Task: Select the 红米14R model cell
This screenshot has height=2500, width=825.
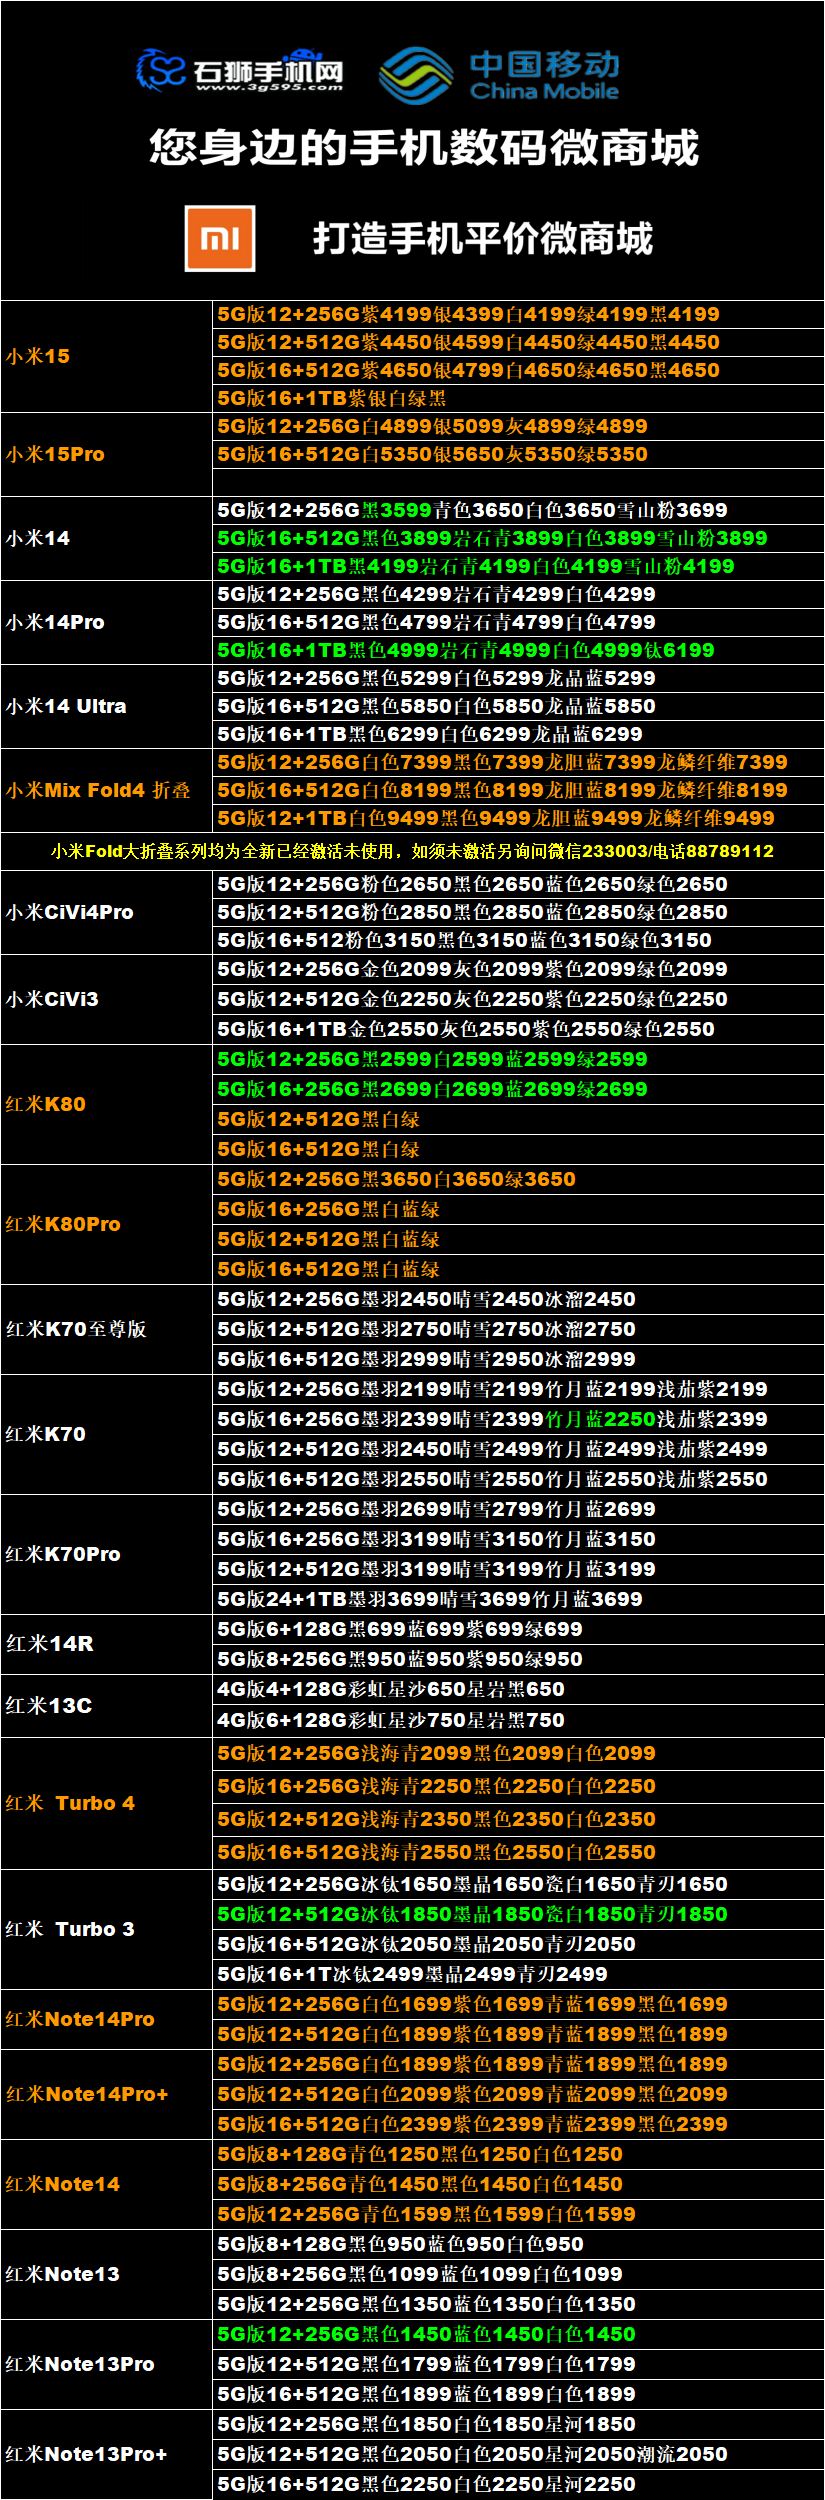Action: pyautogui.click(x=107, y=1644)
